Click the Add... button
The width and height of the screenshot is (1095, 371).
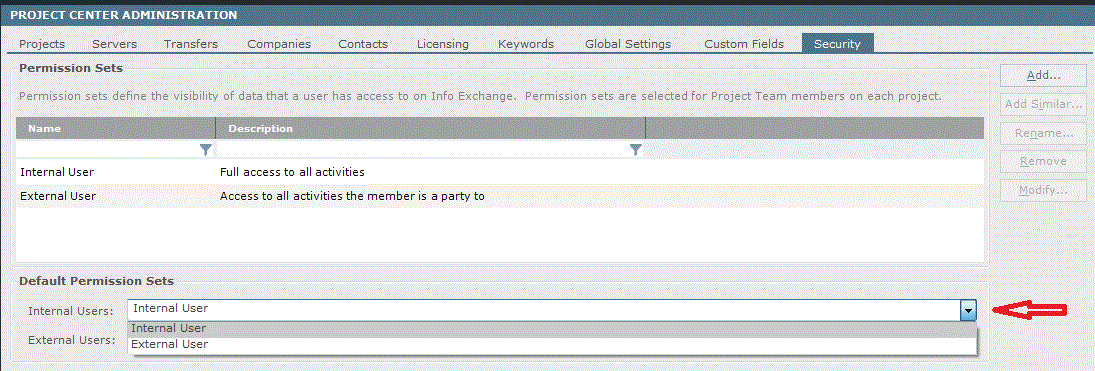tap(1044, 75)
